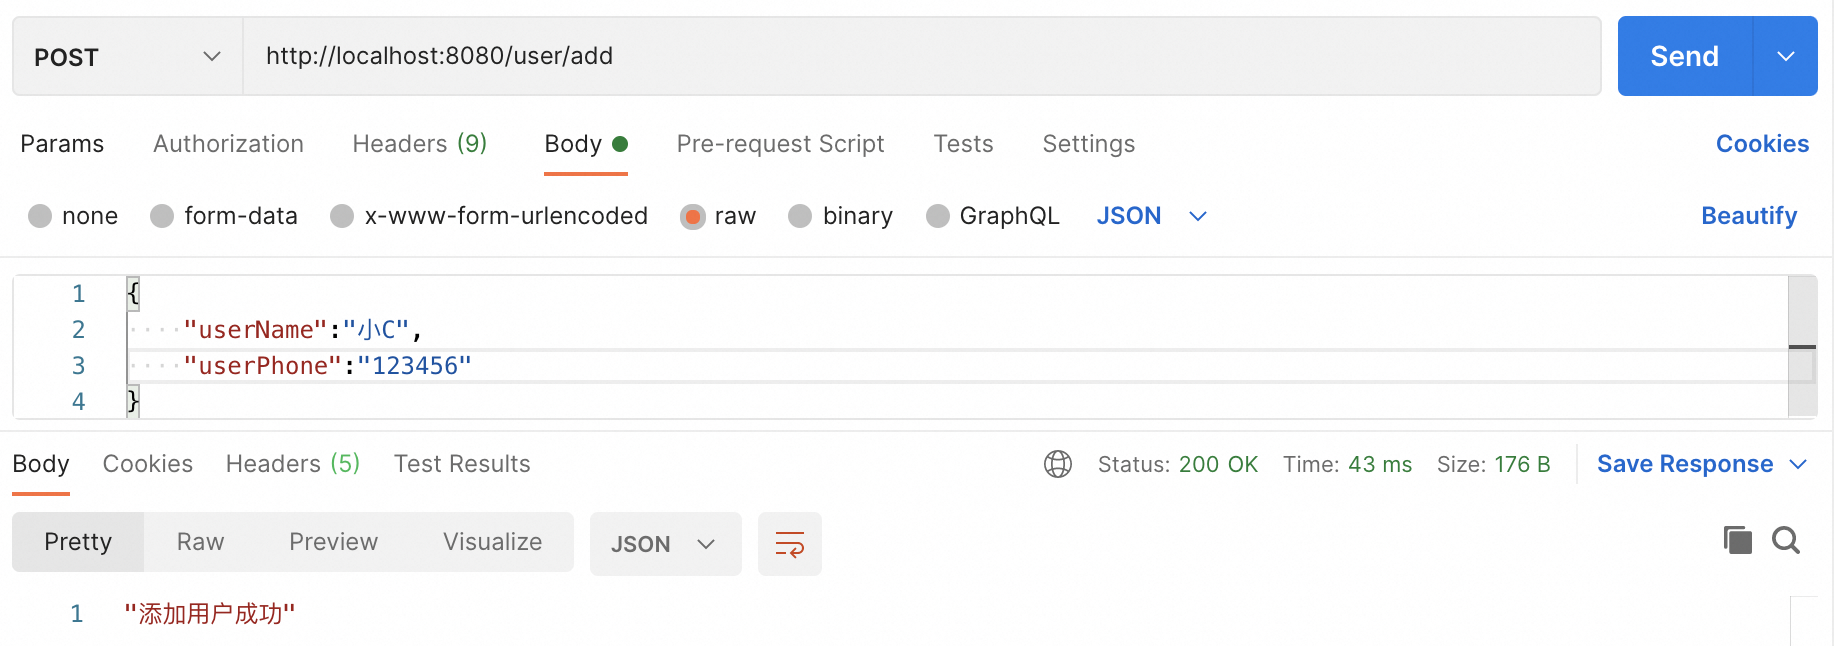
Task: Click the request editor scrollbar
Action: click(x=1802, y=346)
